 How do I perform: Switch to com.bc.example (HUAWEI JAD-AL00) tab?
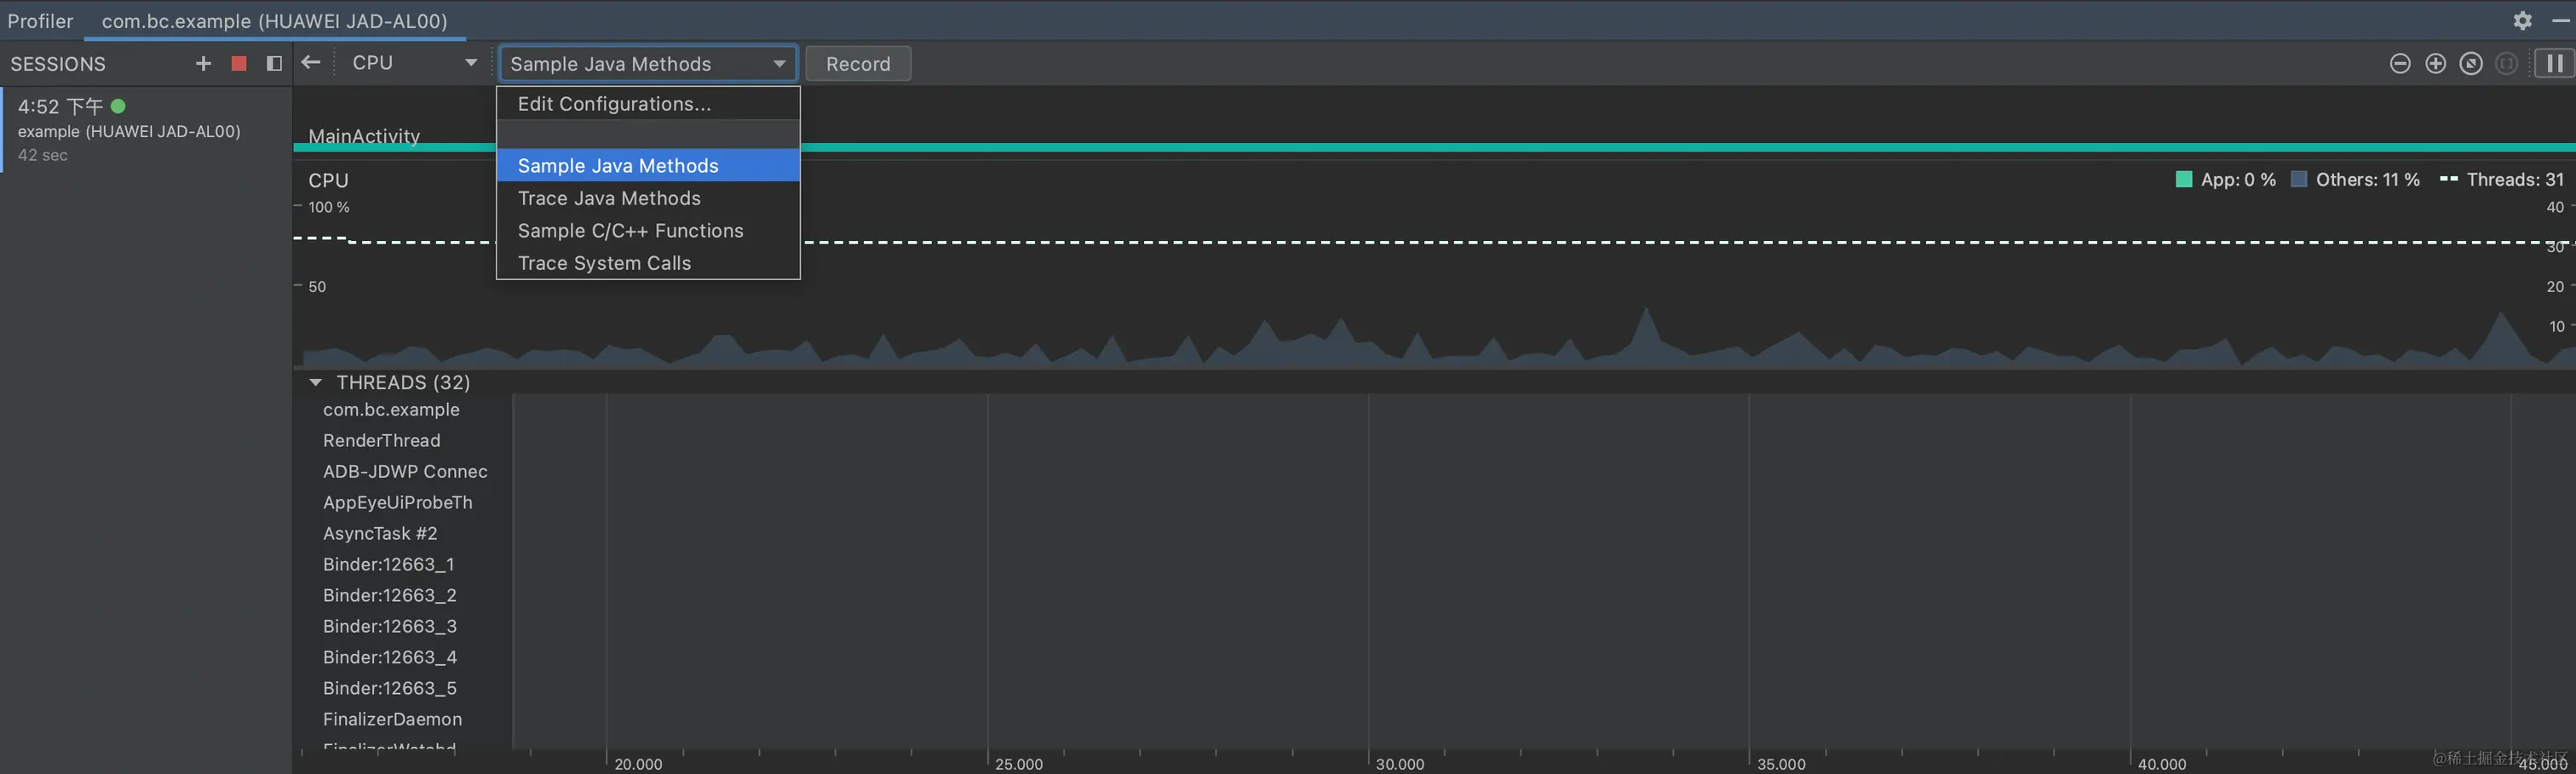tap(275, 21)
